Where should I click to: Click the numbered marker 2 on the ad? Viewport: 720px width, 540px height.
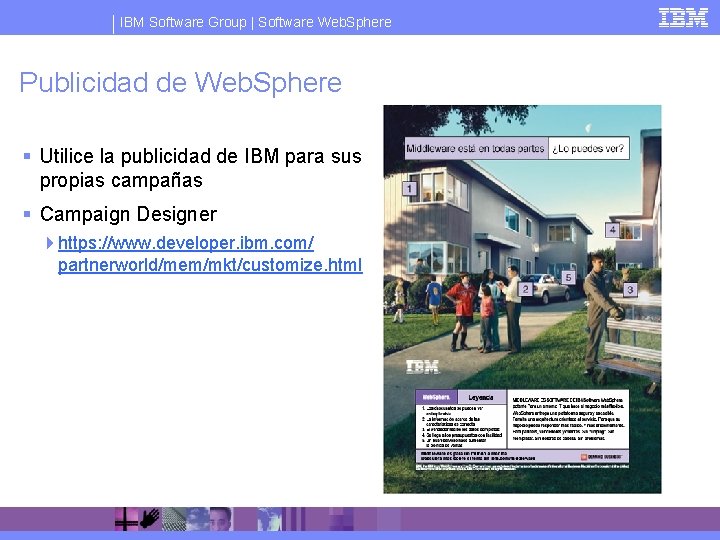coord(525,289)
